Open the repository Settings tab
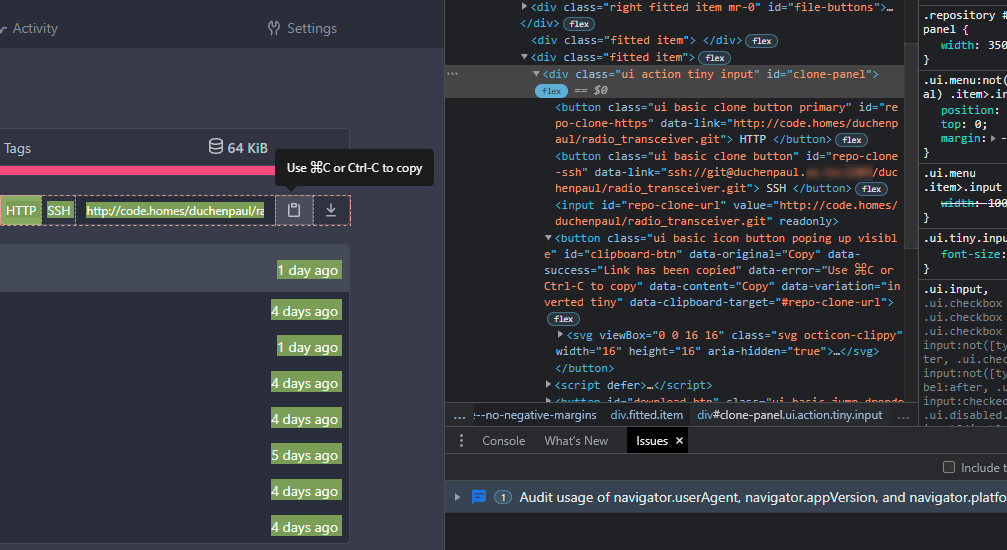This screenshot has width=1007, height=550. click(302, 28)
